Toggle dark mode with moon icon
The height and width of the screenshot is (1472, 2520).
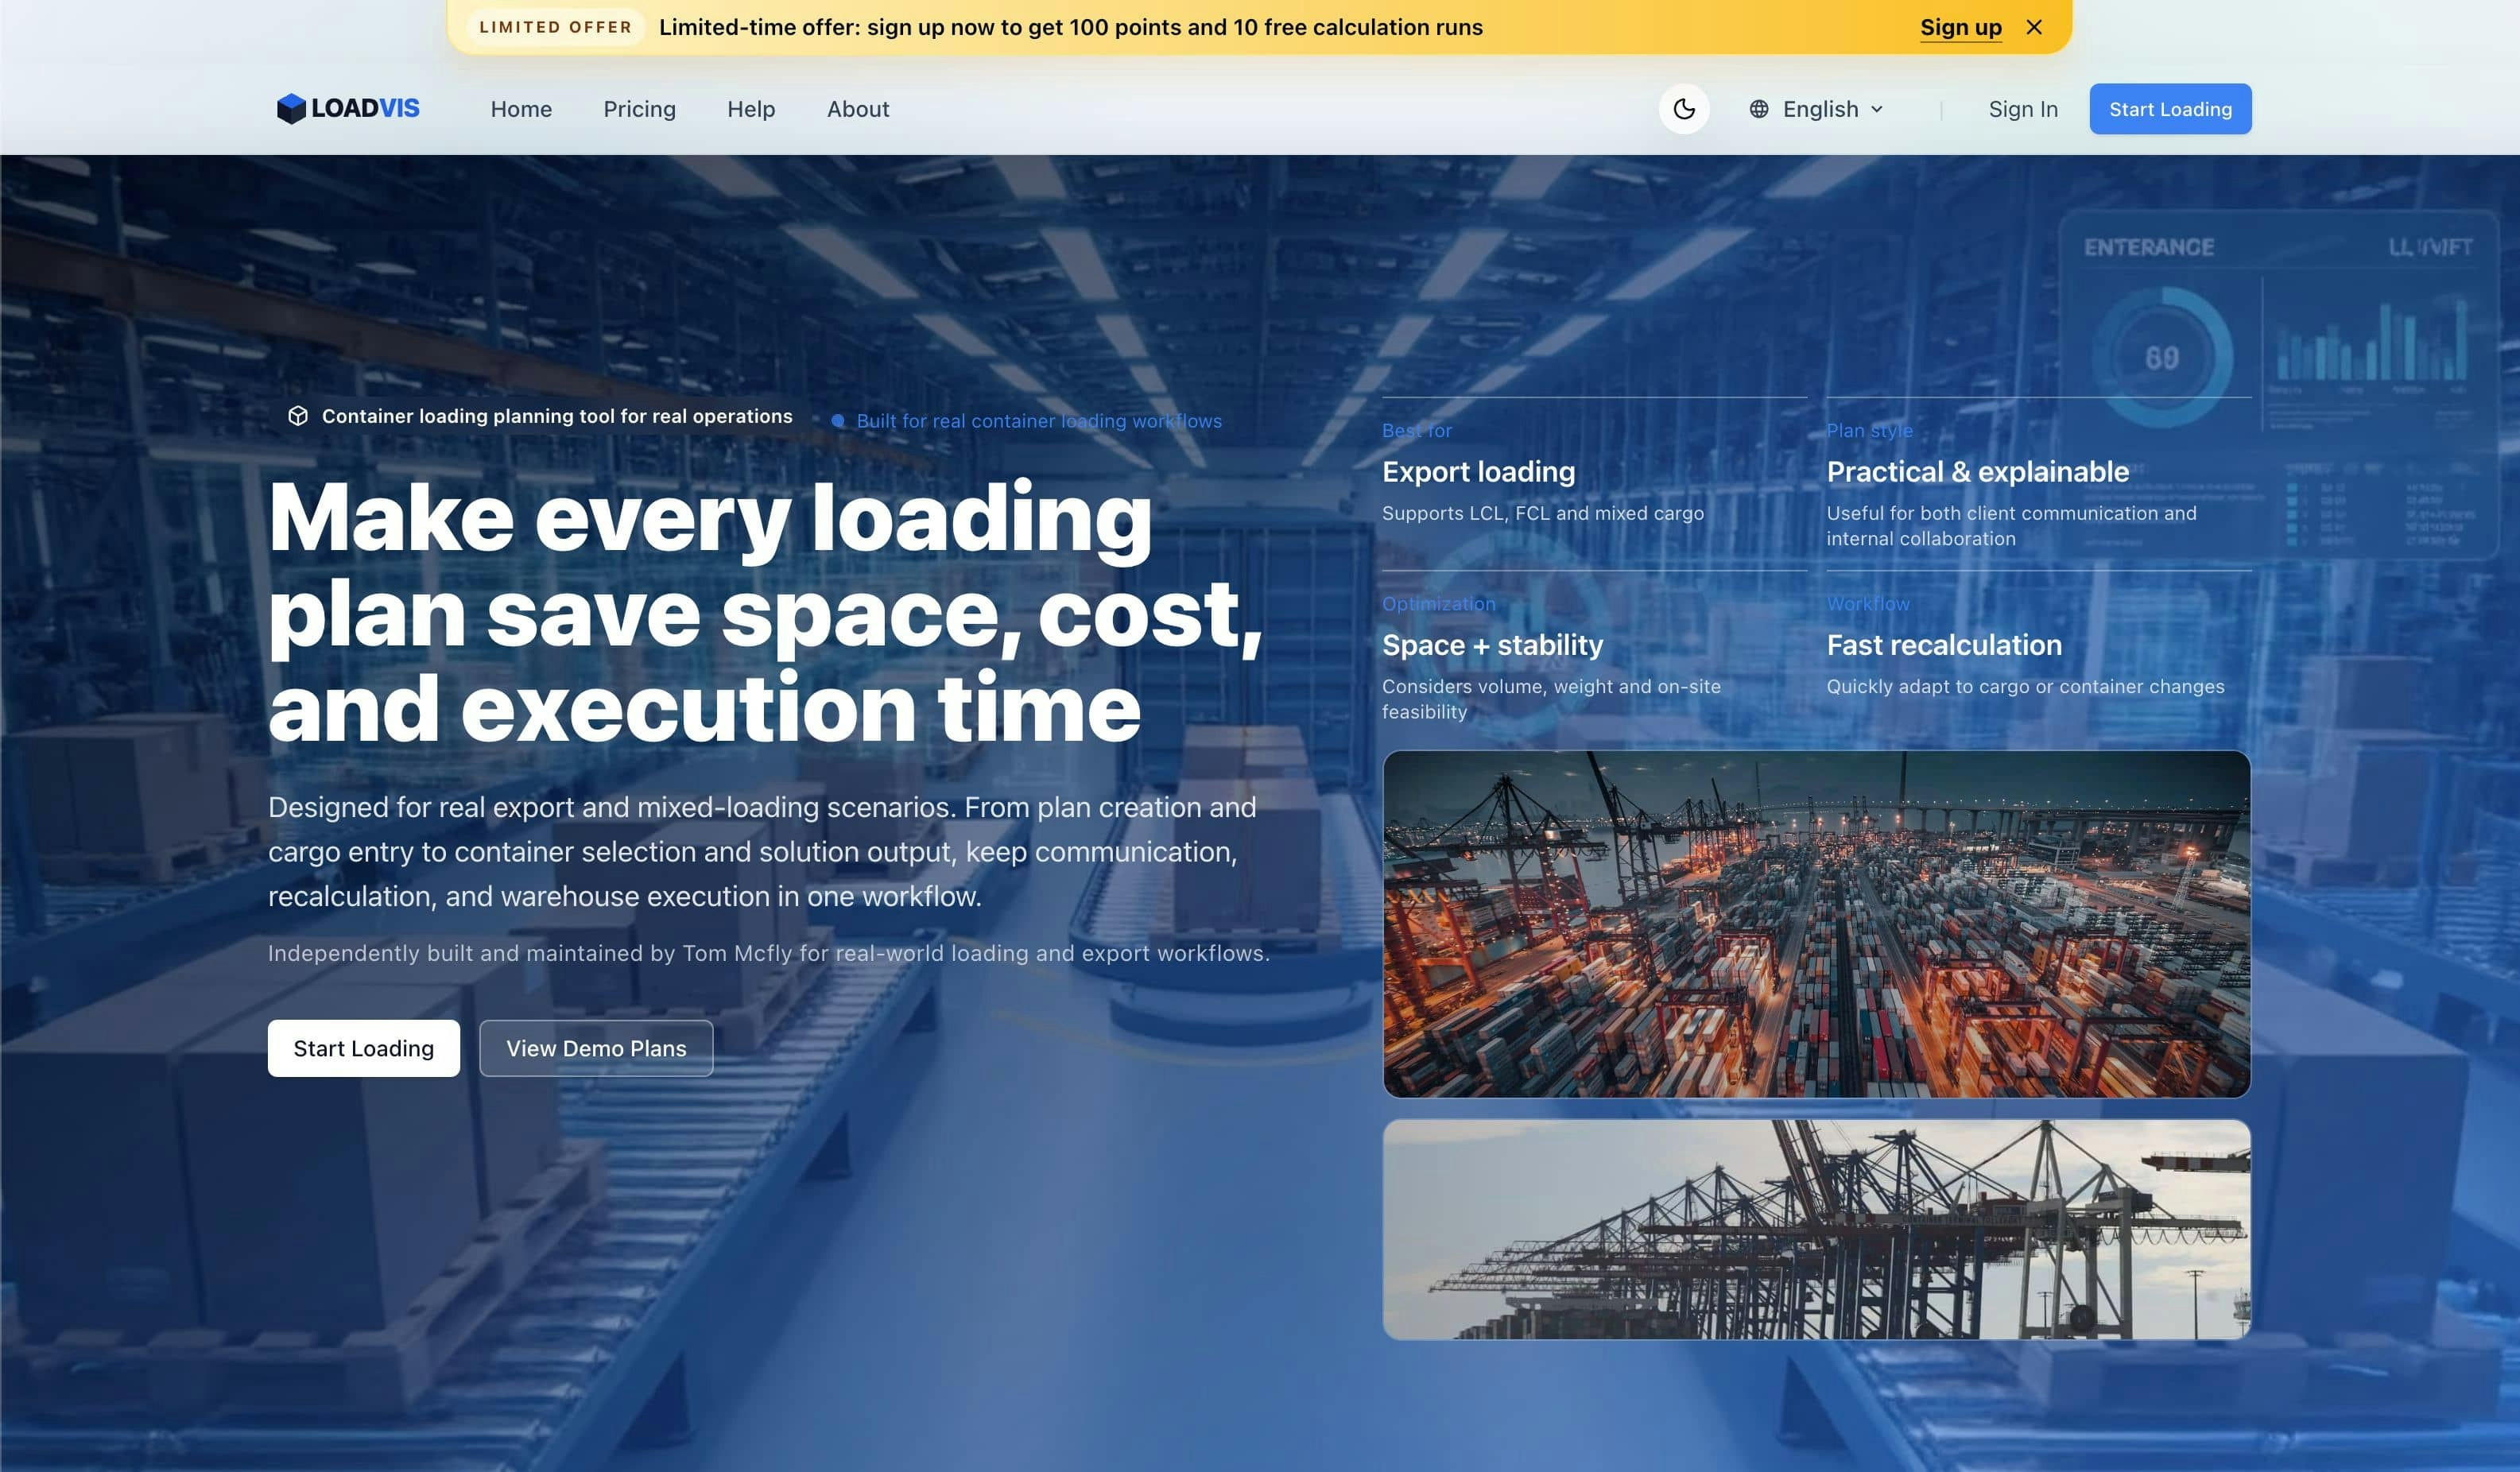click(1683, 108)
